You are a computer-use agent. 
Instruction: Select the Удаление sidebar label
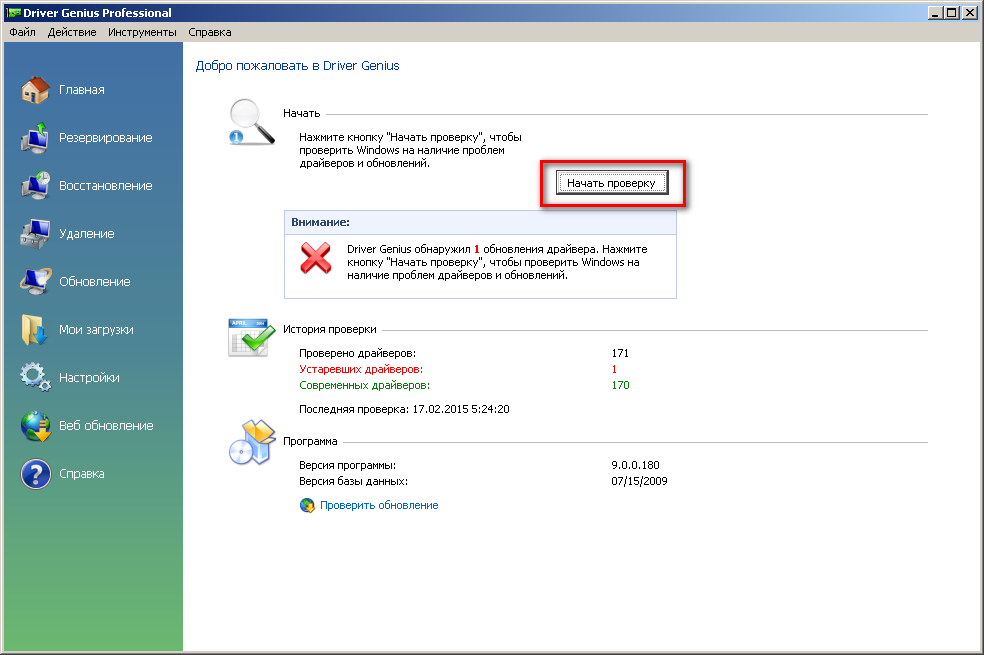tap(87, 234)
